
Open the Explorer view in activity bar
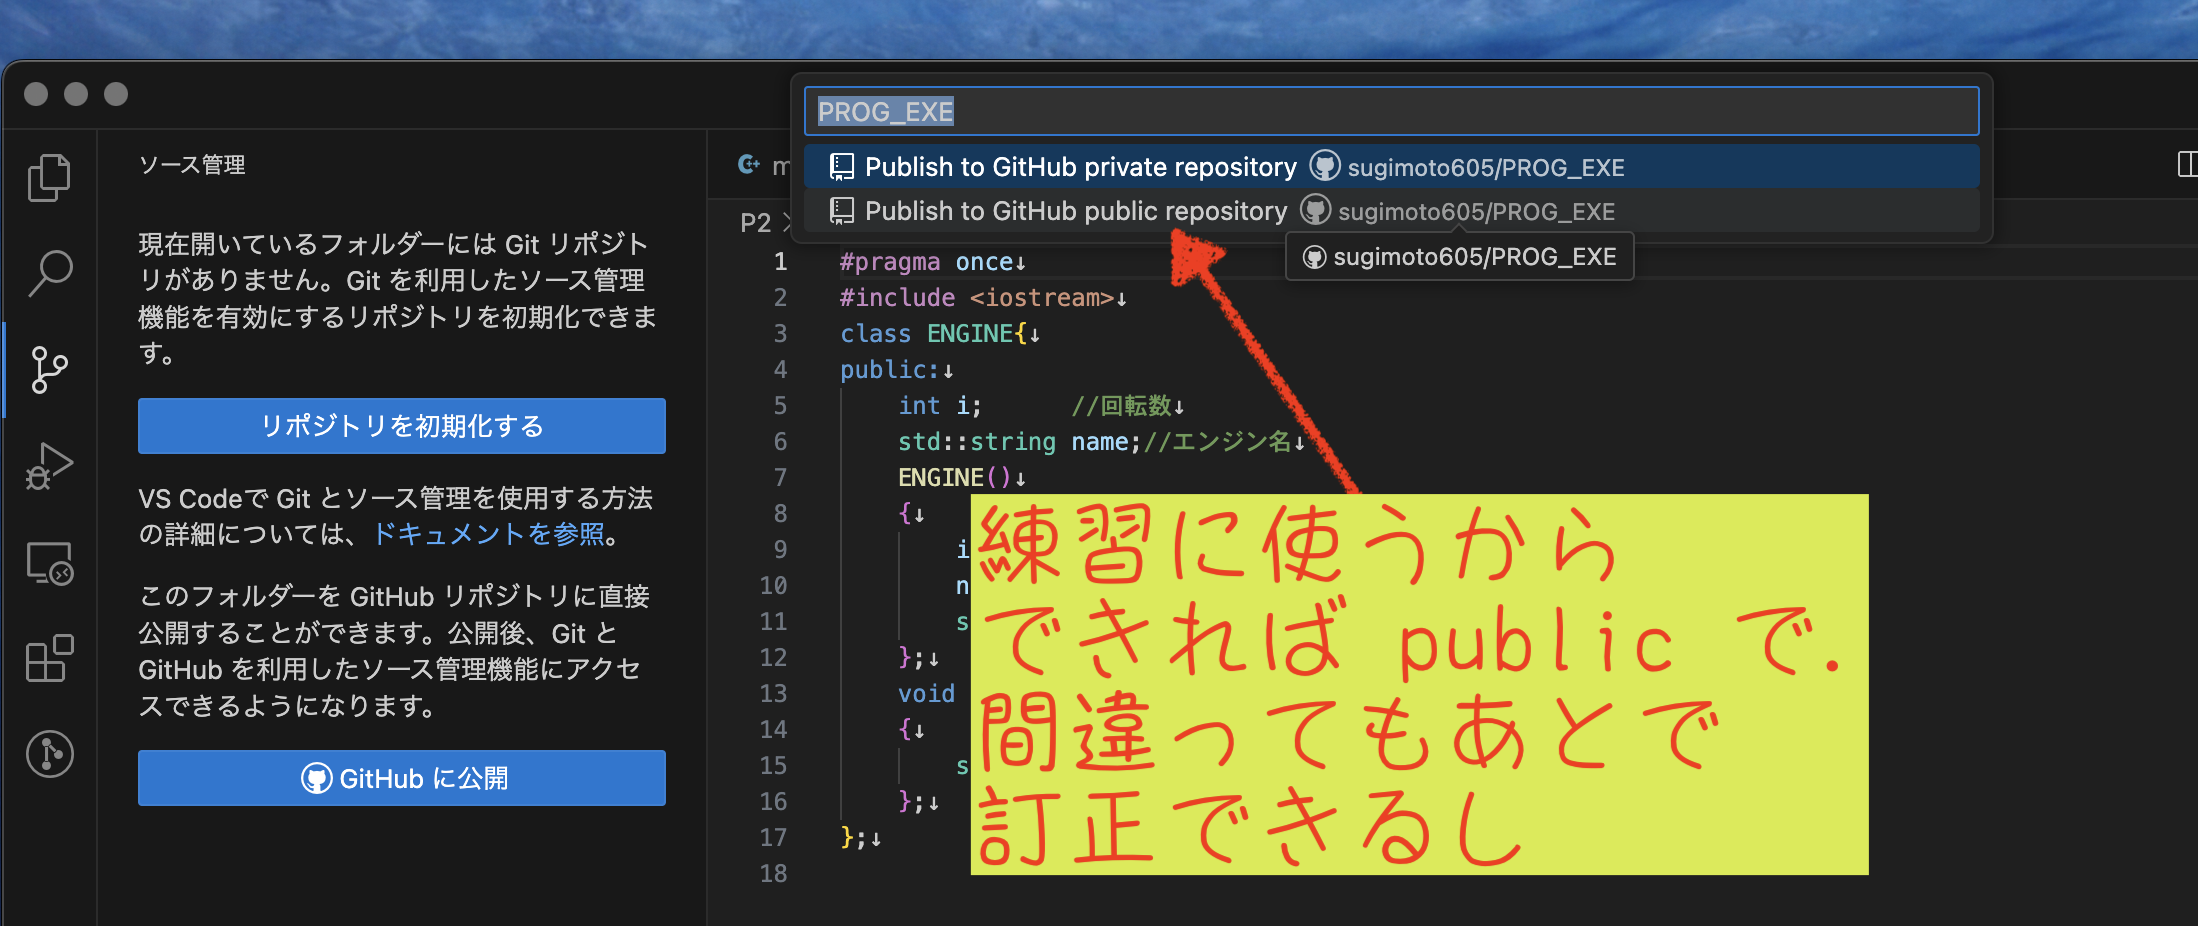49,178
